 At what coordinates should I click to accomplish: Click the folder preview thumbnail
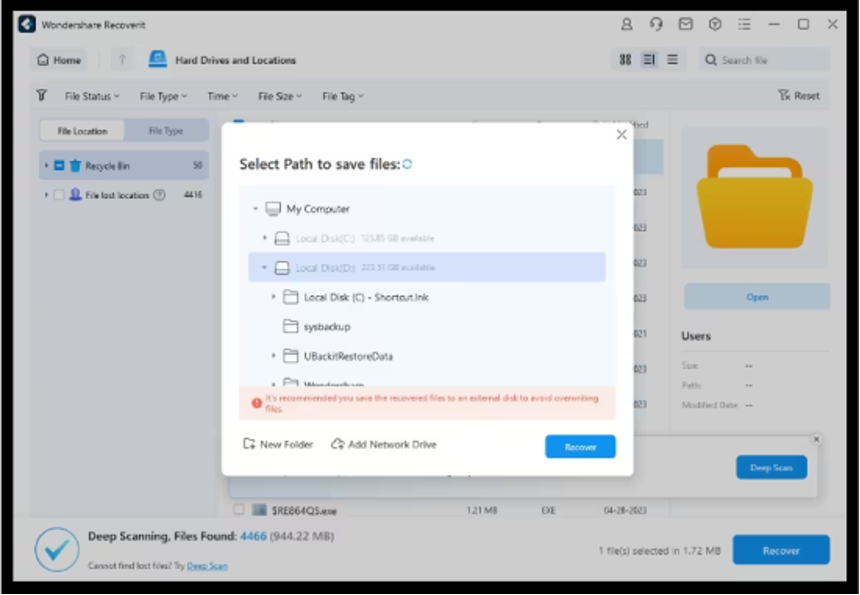(755, 198)
